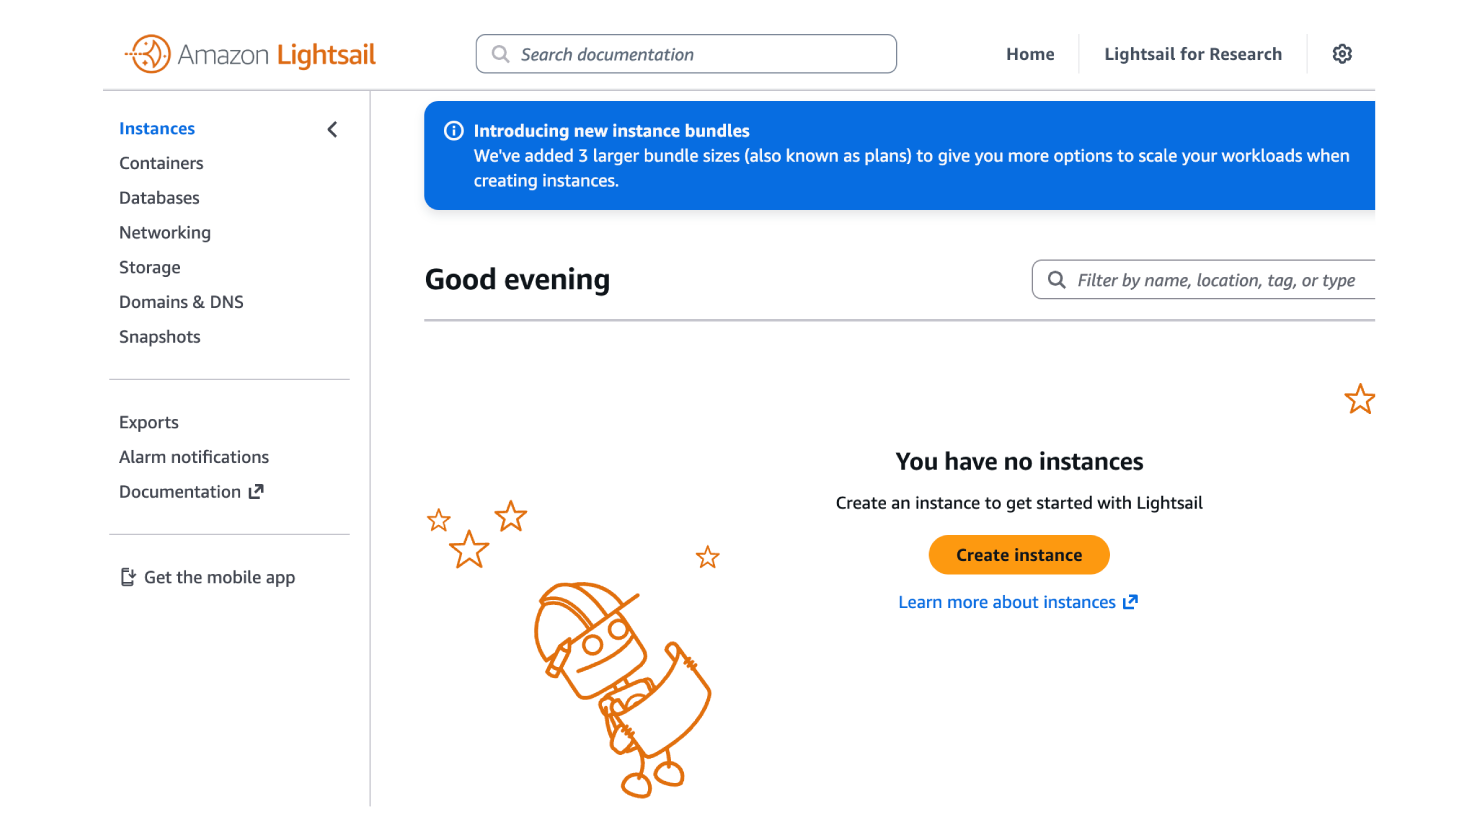Image resolution: width=1478 pixels, height=830 pixels.
Task: Click the external link icon after Learn more
Action: tap(1130, 602)
